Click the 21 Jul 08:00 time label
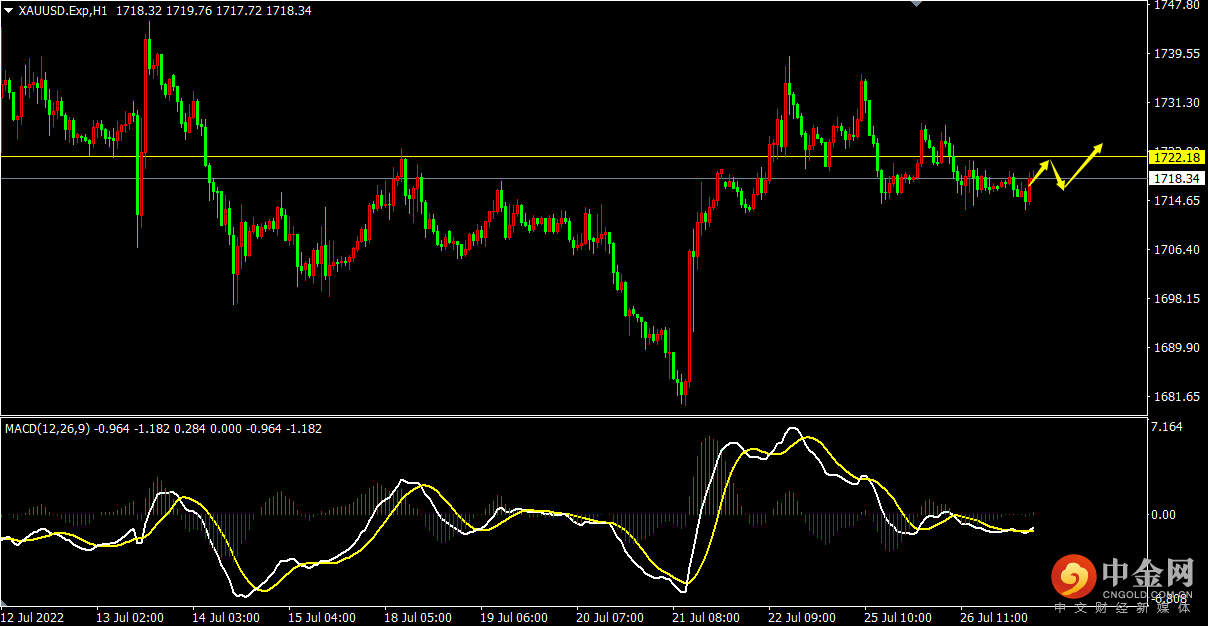The image size is (1208, 626). 706,618
